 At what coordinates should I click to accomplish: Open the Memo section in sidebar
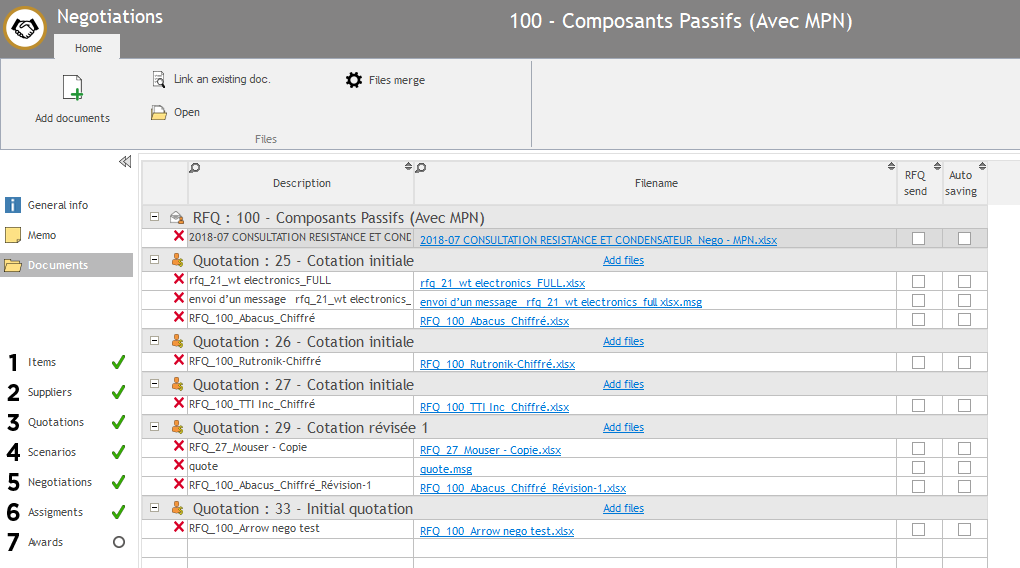[42, 235]
